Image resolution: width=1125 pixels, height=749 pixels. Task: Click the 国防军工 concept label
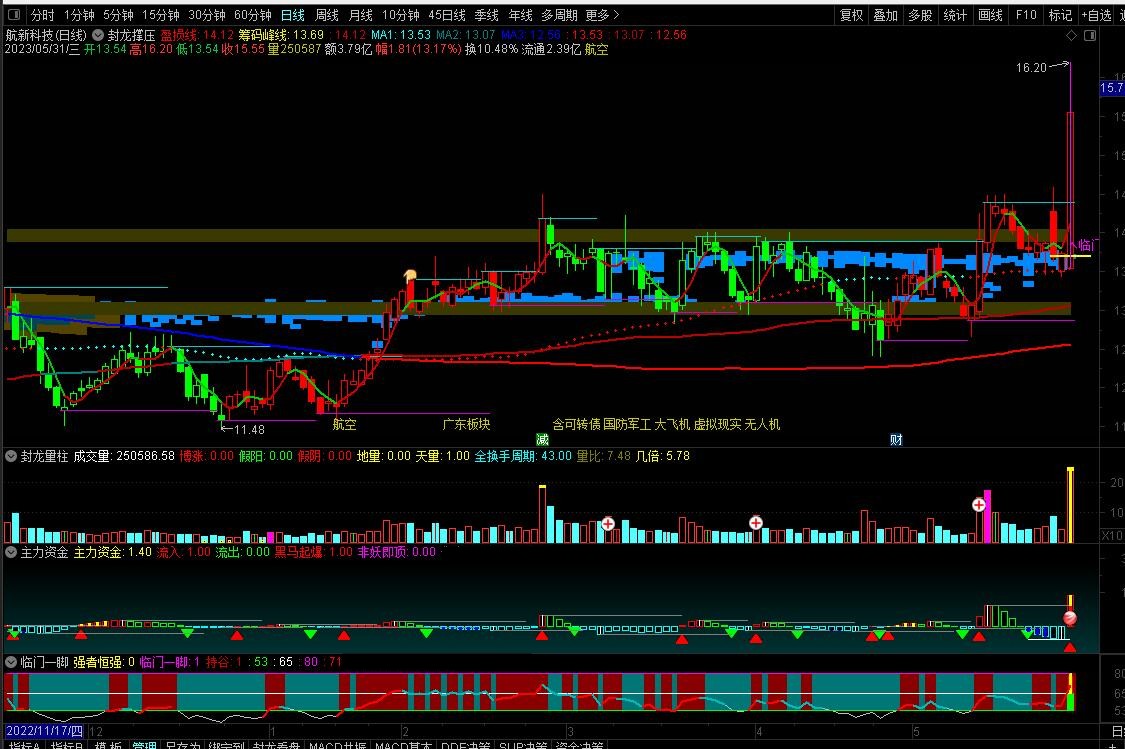(x=627, y=424)
